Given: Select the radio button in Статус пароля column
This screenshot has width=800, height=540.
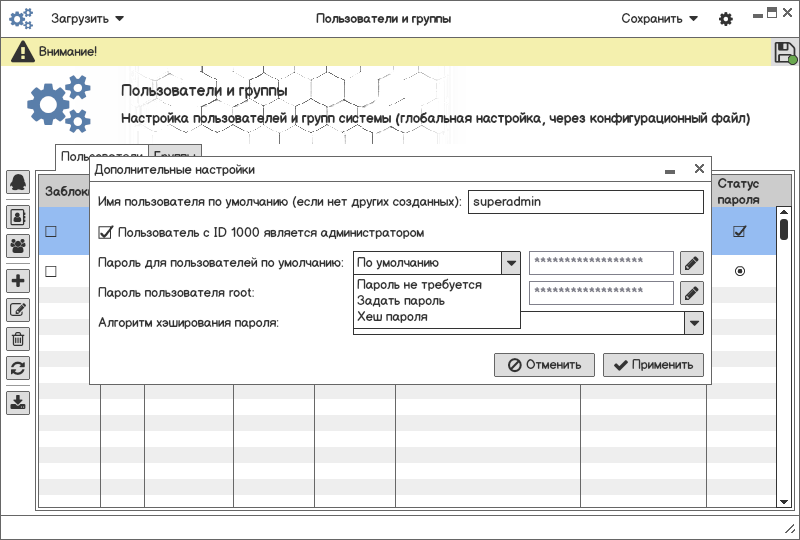Looking at the screenshot, I should 740,271.
